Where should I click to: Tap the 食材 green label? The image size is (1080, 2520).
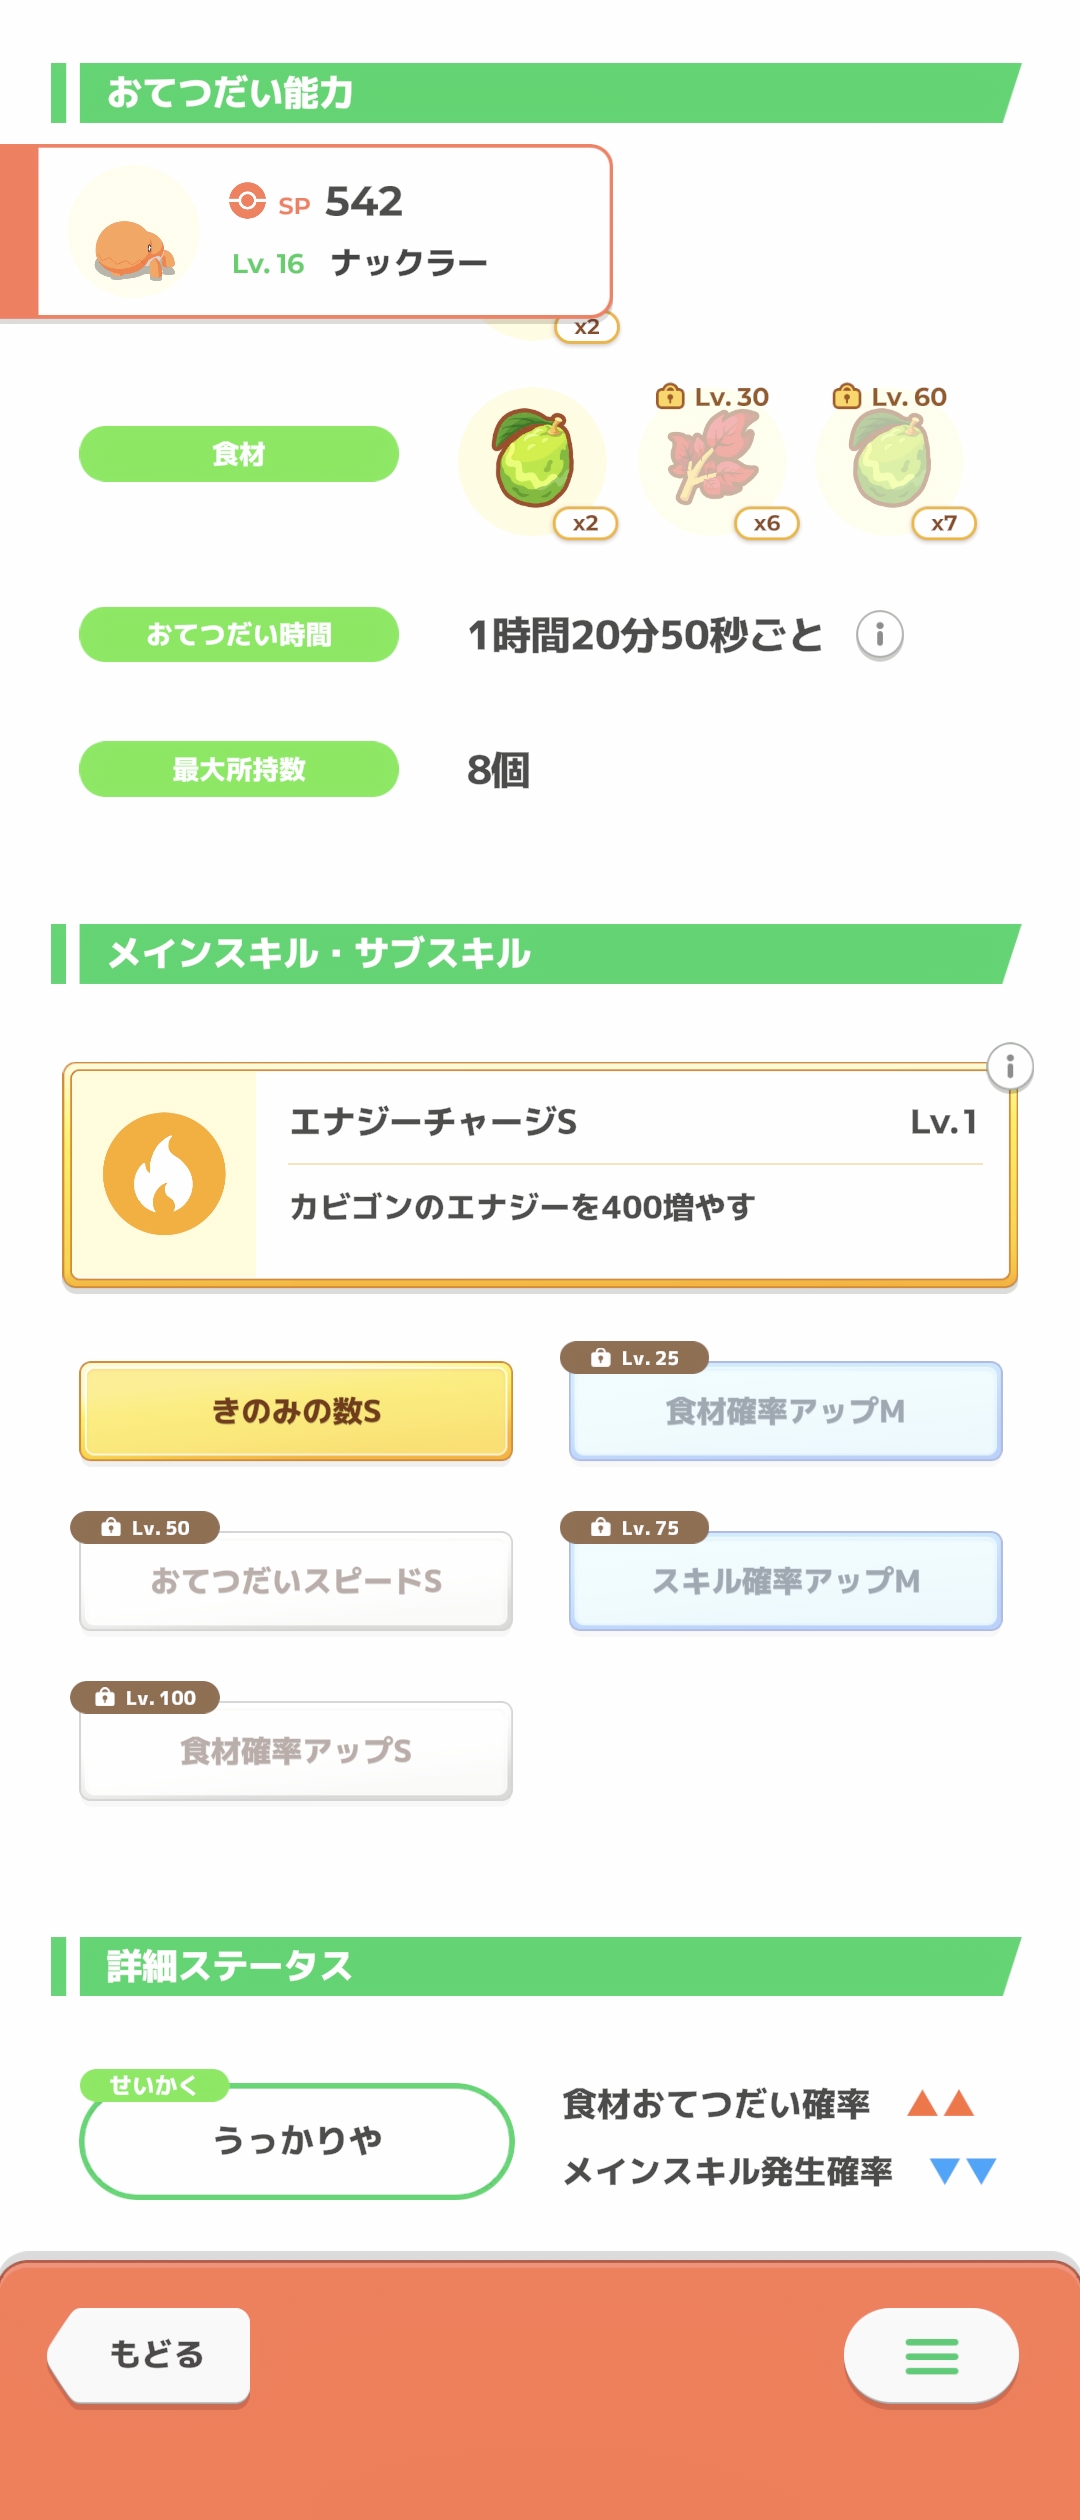click(239, 454)
